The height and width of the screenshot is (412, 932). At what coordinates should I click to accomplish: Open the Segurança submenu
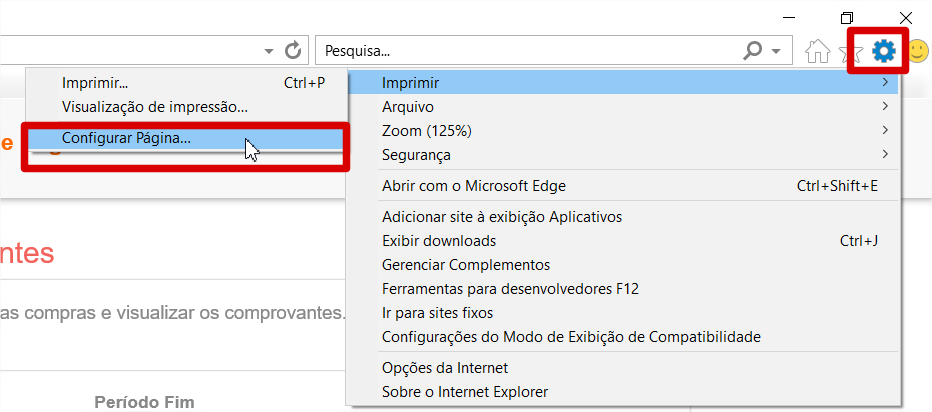pyautogui.click(x=623, y=155)
